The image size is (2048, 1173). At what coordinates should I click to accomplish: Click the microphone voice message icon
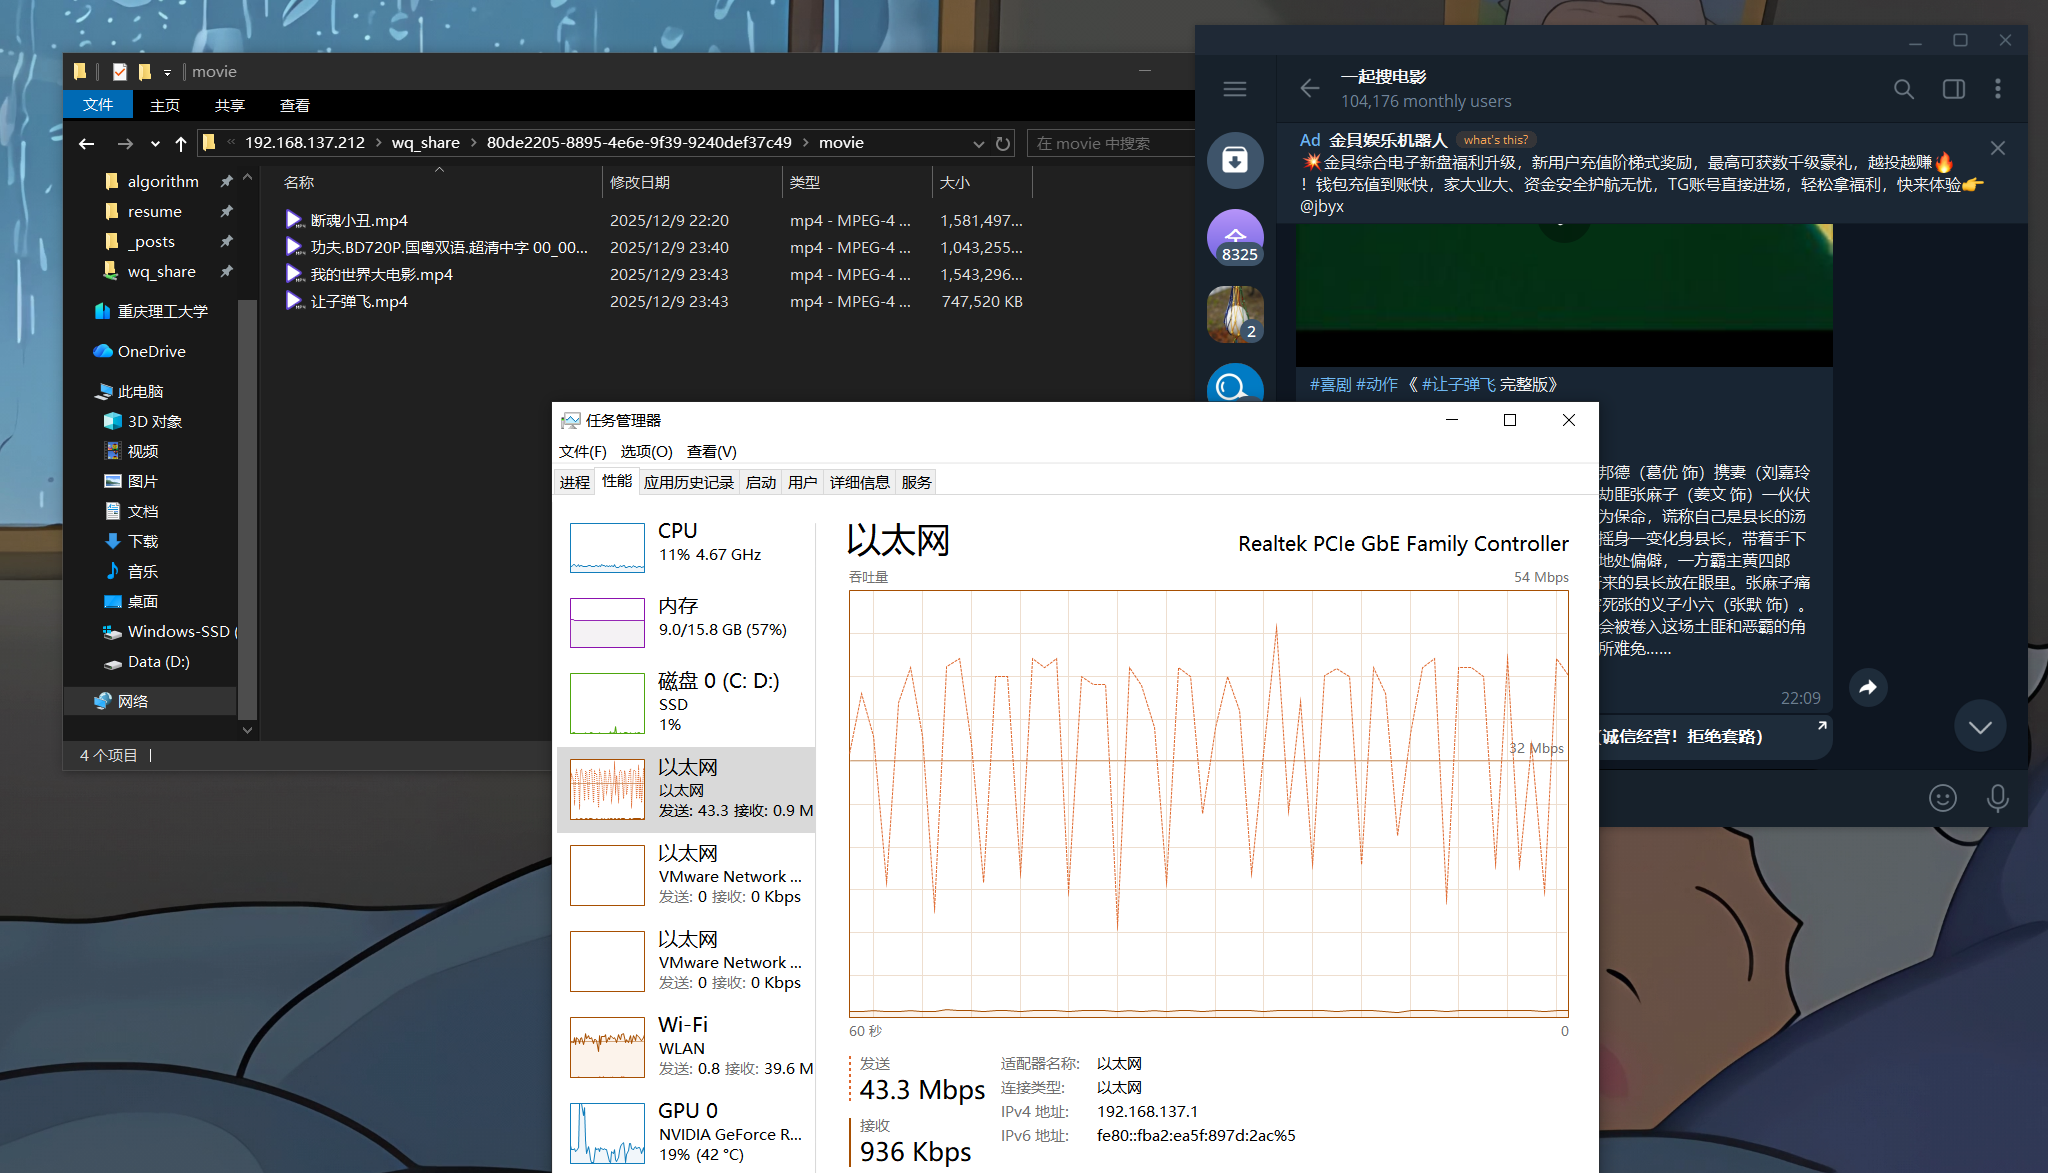(x=1997, y=797)
